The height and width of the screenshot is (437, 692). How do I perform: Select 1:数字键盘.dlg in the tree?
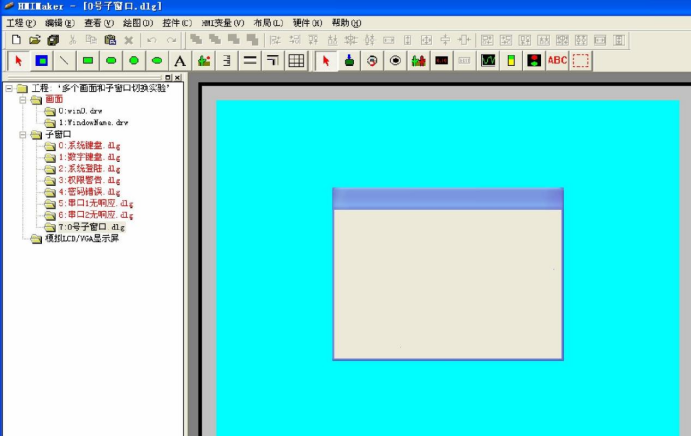coord(89,157)
